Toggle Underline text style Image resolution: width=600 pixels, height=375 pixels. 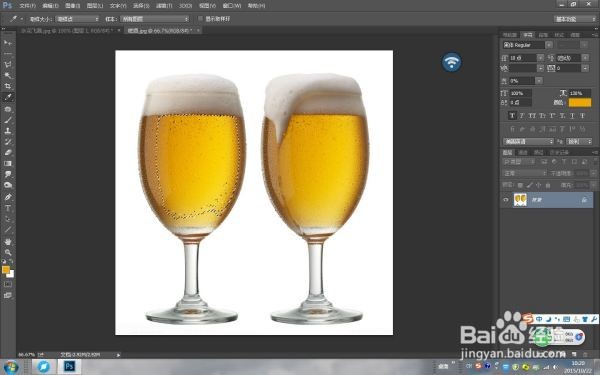572,116
